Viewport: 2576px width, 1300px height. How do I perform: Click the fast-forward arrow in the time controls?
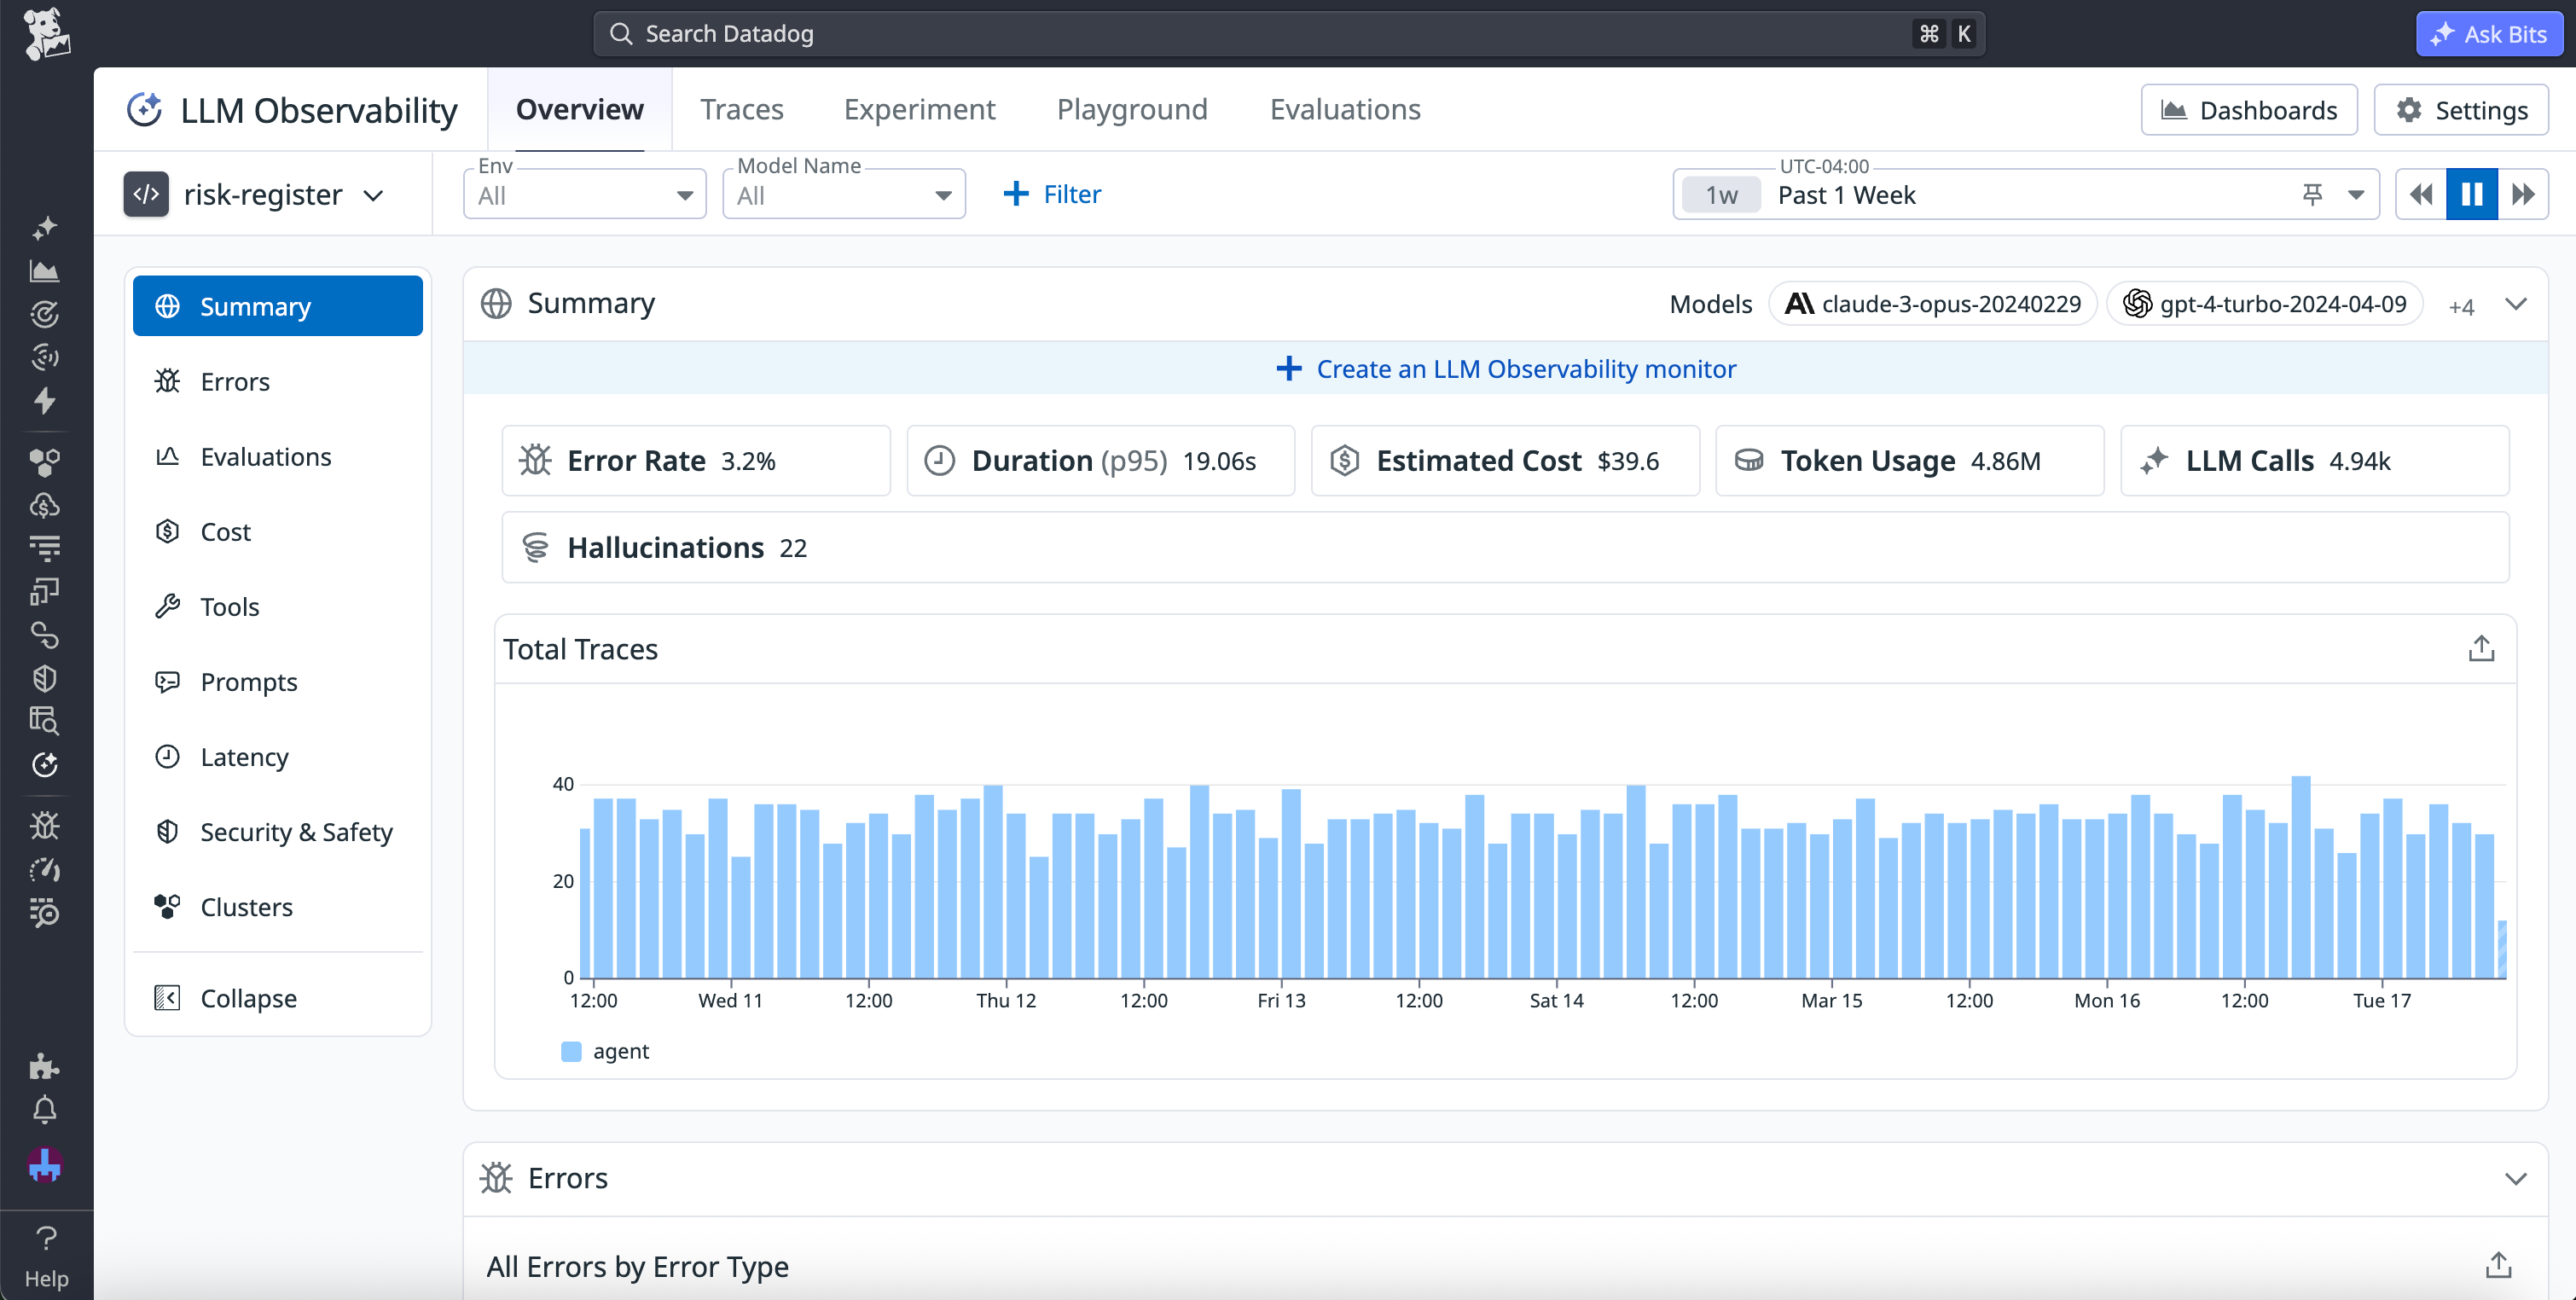click(2524, 193)
